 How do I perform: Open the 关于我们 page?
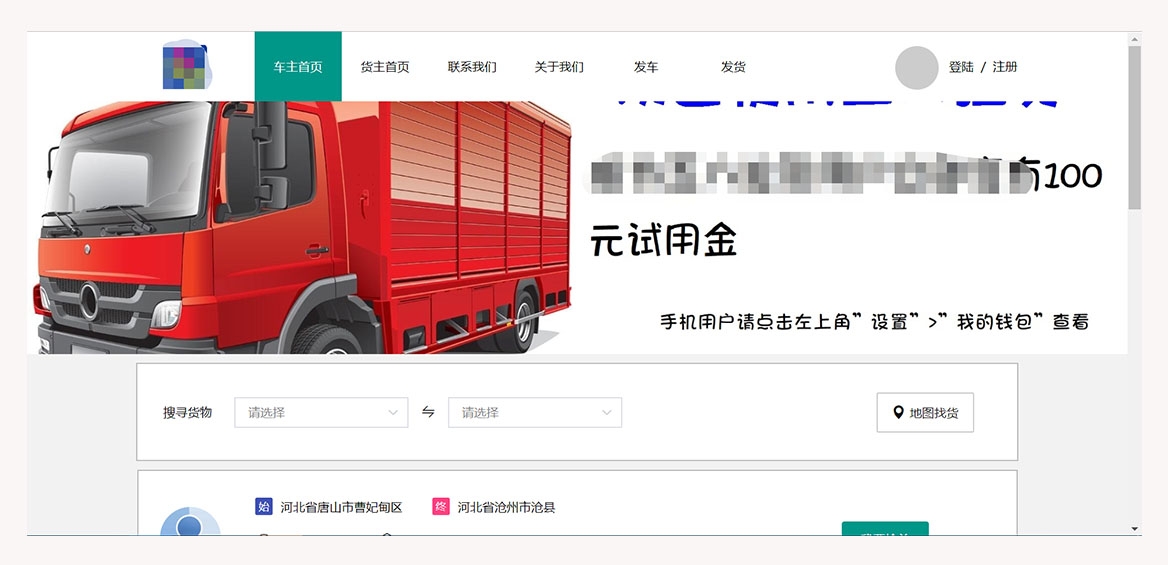pos(559,66)
